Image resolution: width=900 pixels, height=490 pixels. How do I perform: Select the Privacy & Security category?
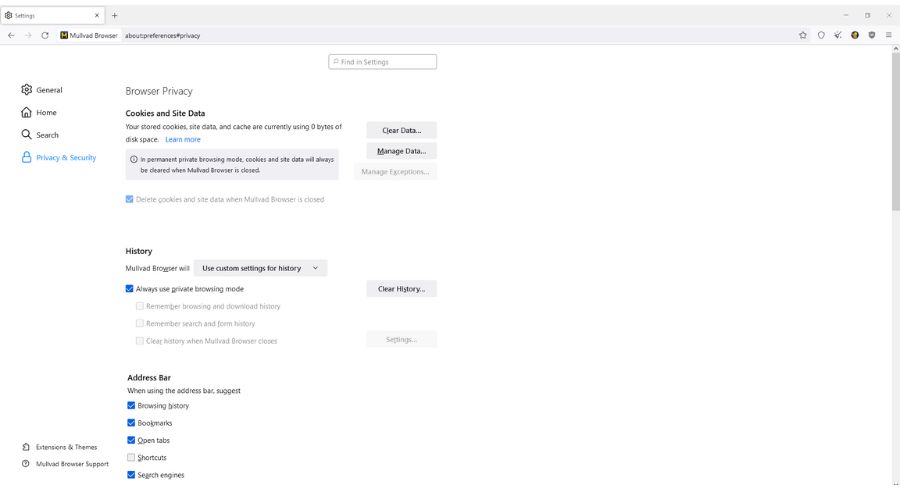click(x=59, y=157)
